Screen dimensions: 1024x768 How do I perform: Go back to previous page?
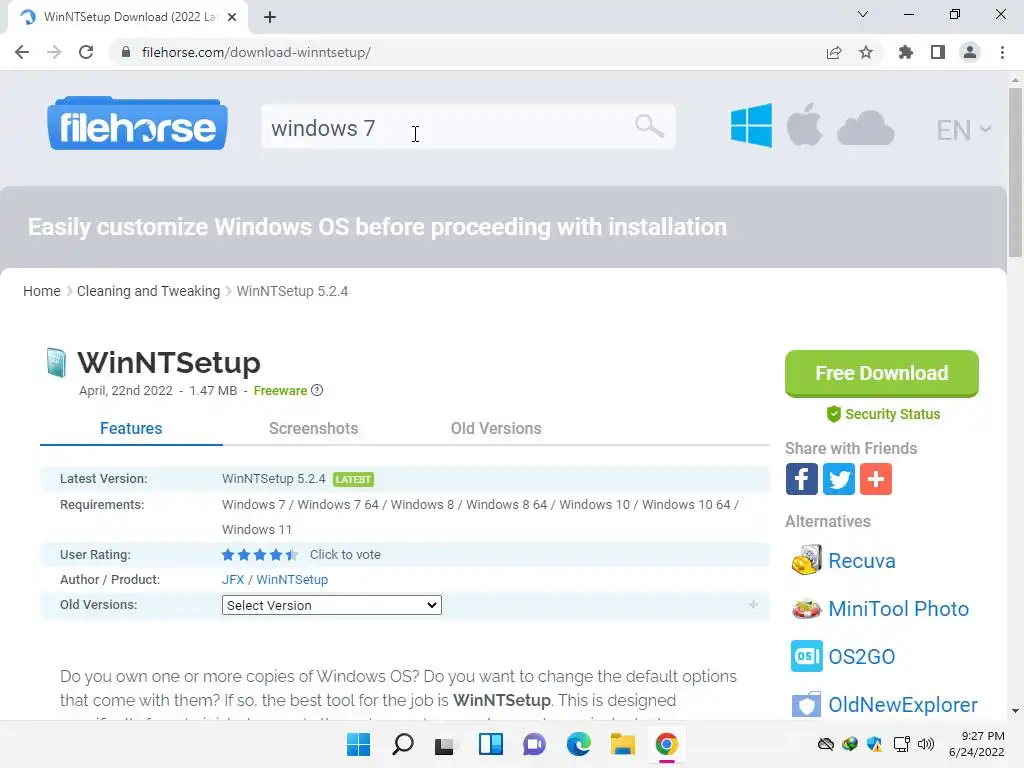22,52
